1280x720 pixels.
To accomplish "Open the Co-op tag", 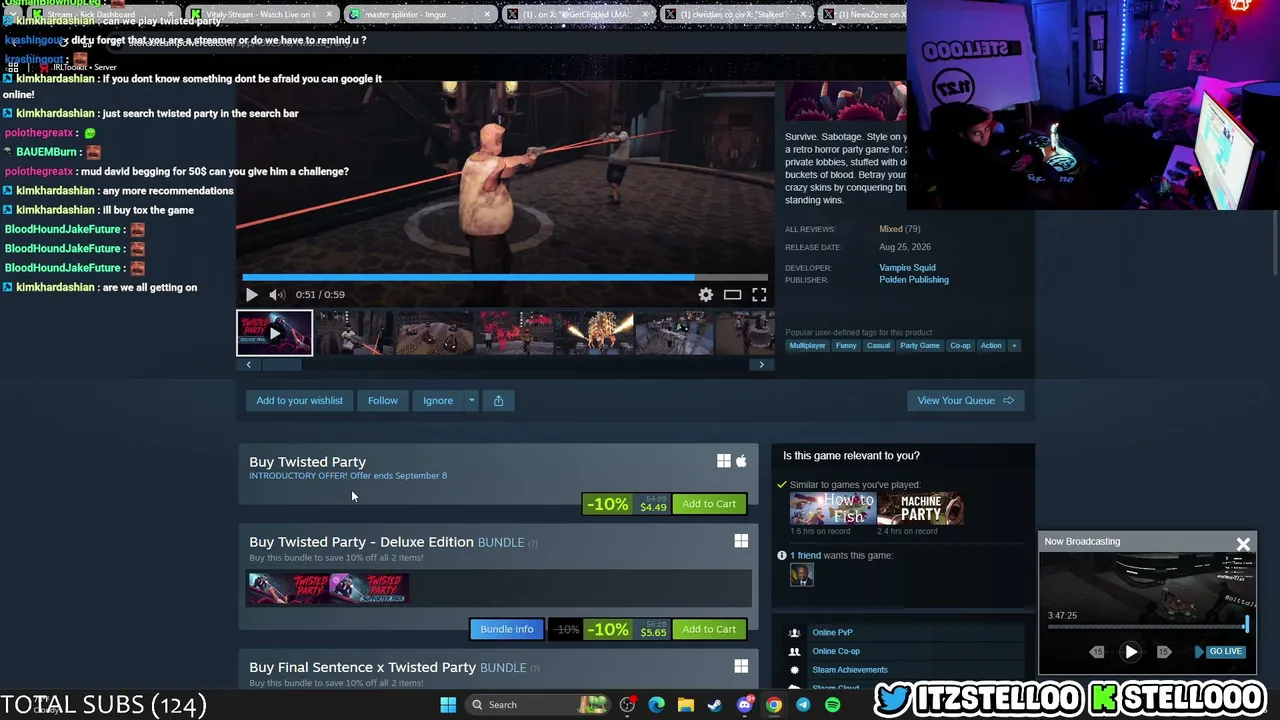I will point(960,346).
